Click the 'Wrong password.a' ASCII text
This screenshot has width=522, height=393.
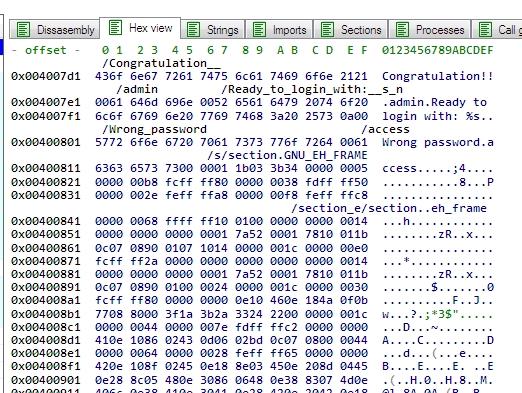pyautogui.click(x=438, y=142)
